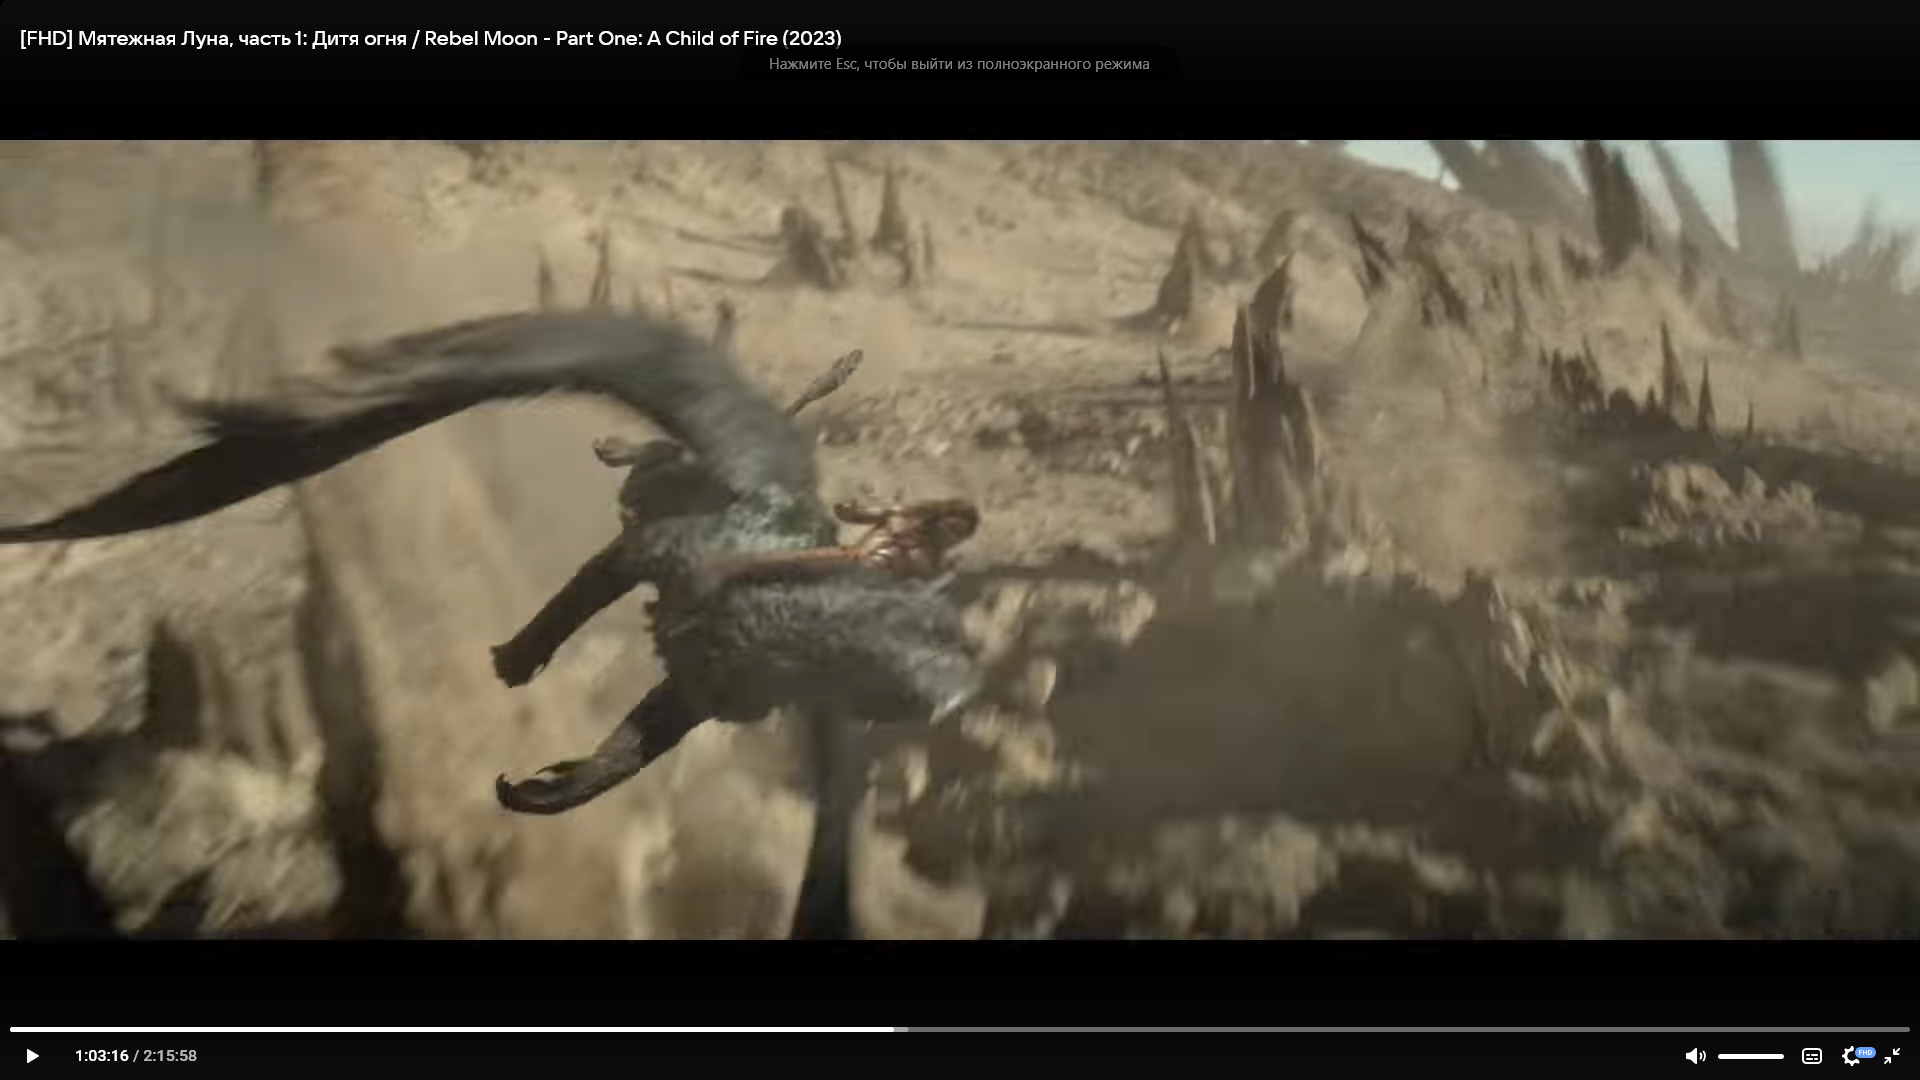Click the very start of the seek bar
Image resolution: width=1920 pixels, height=1080 pixels.
[12, 1029]
